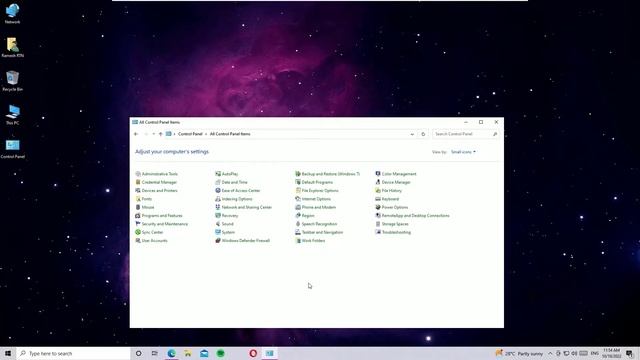
Task: Open Keyboard settings
Action: (387, 199)
